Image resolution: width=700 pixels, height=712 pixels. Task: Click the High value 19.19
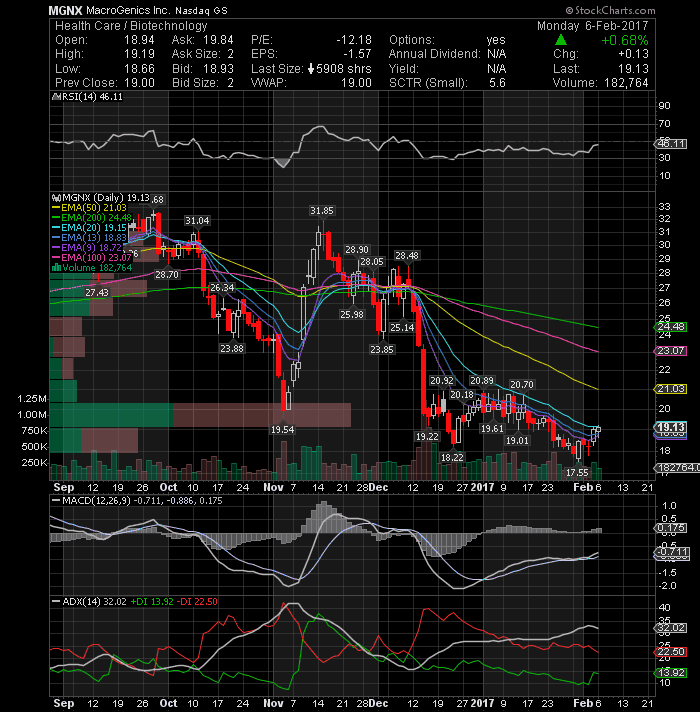[139, 54]
